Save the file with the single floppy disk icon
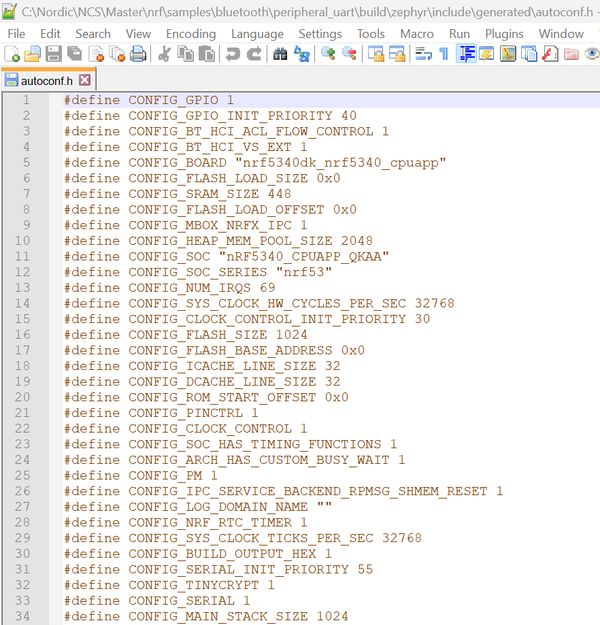Image resolution: width=600 pixels, height=625 pixels. 54,54
